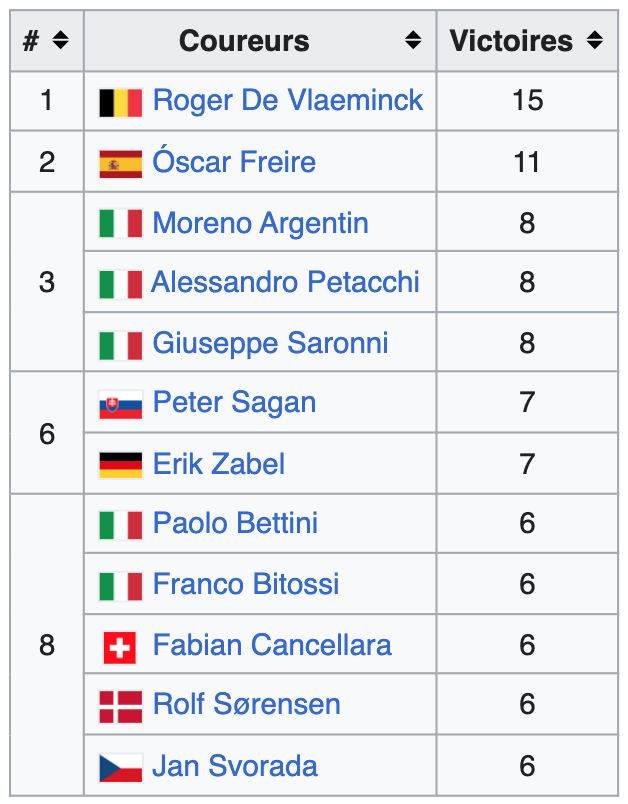
Task: Click the Italian flag beside Moreno Argentin
Action: coord(120,224)
